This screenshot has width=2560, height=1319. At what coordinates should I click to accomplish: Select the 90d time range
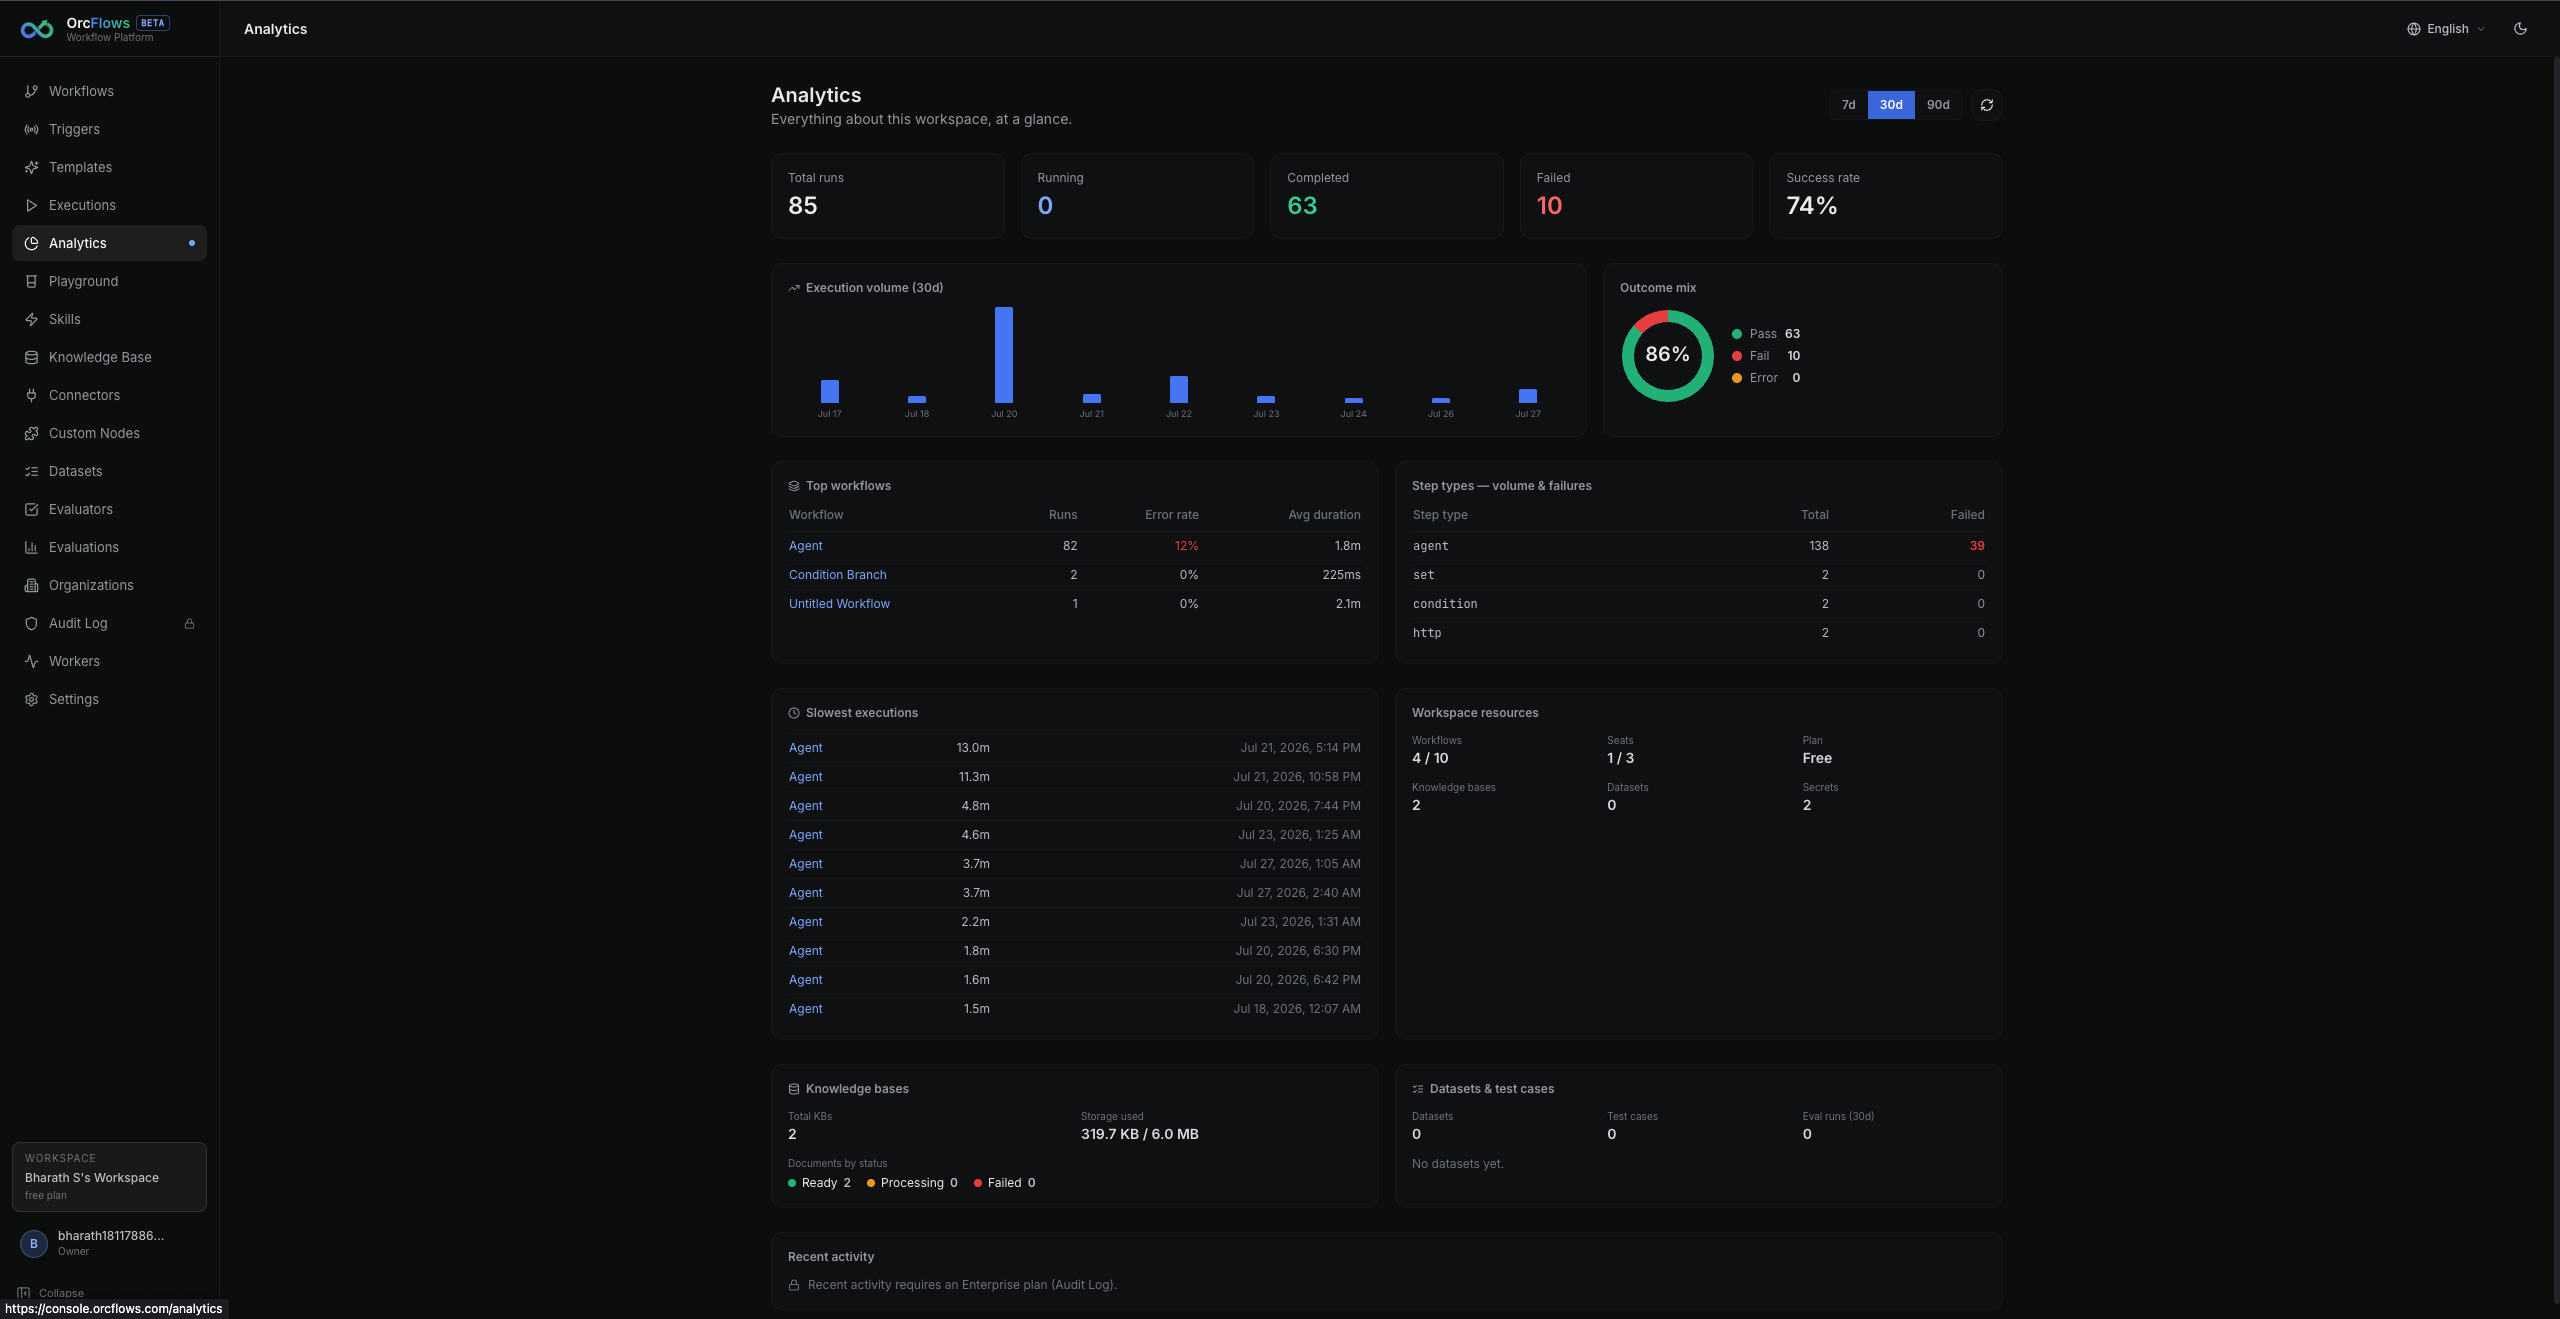(1938, 105)
